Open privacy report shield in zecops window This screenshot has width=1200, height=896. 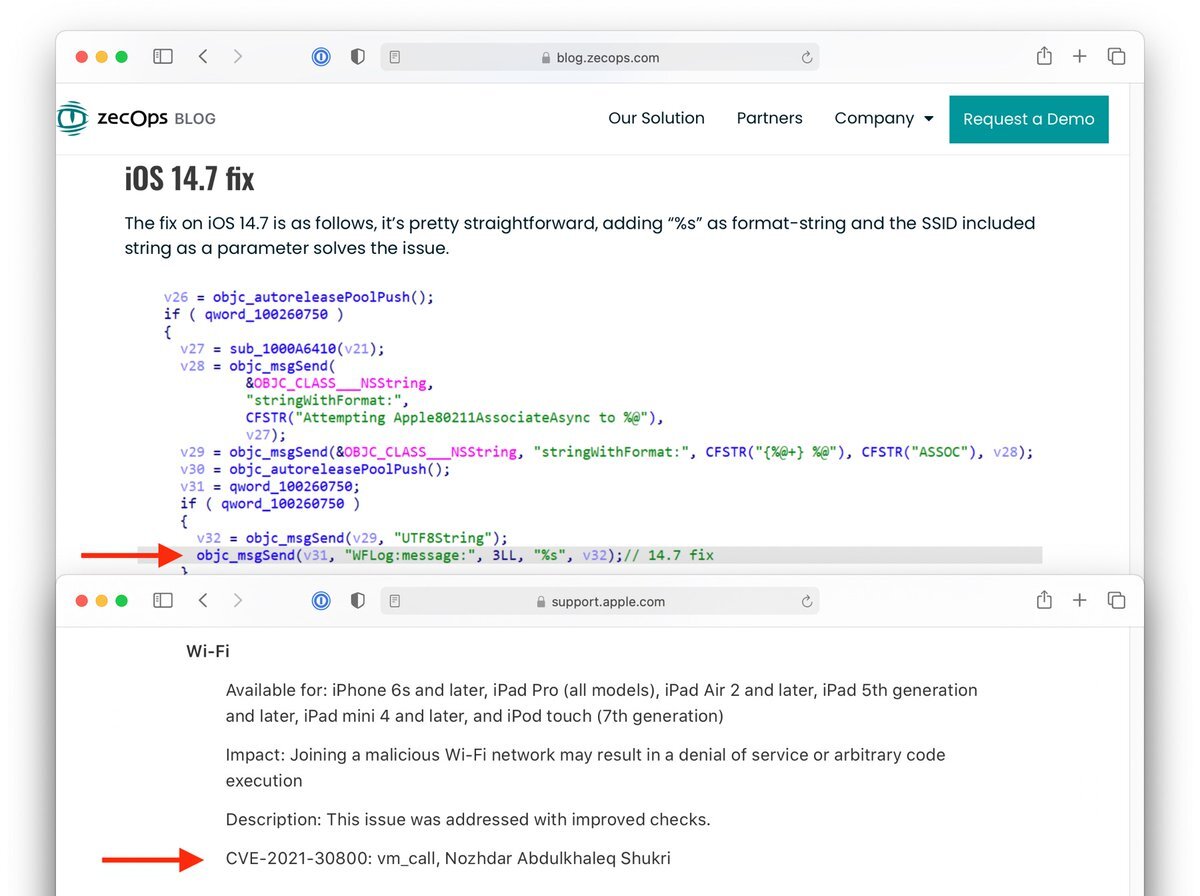click(358, 57)
